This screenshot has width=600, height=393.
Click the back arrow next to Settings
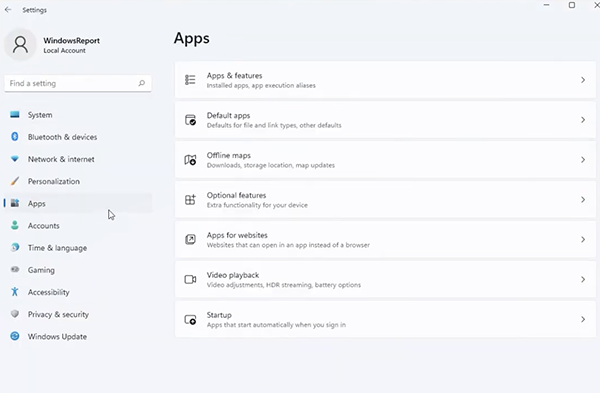8,10
